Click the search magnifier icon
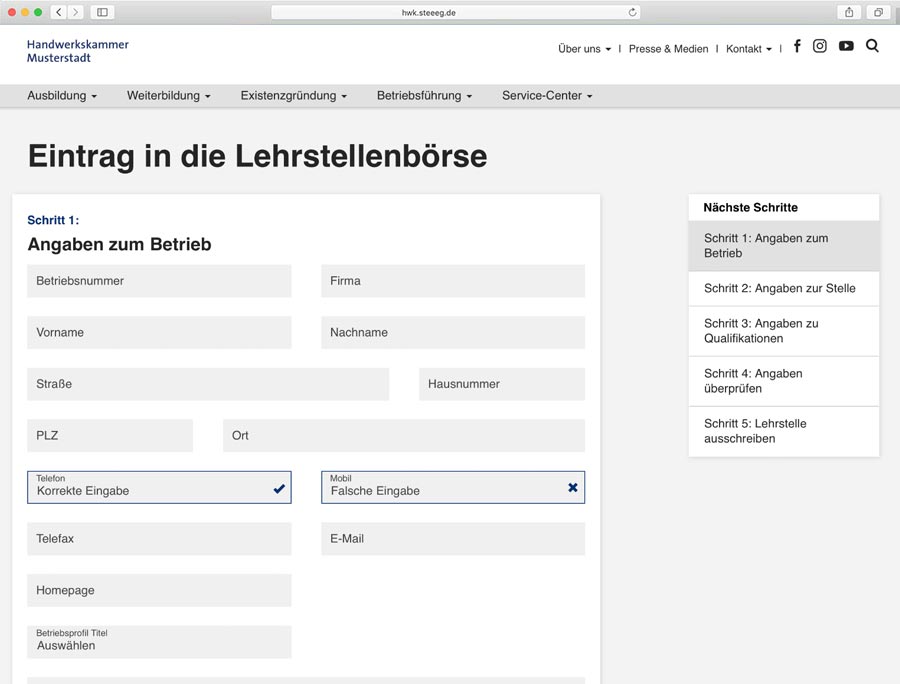The image size is (900, 684). click(x=872, y=46)
